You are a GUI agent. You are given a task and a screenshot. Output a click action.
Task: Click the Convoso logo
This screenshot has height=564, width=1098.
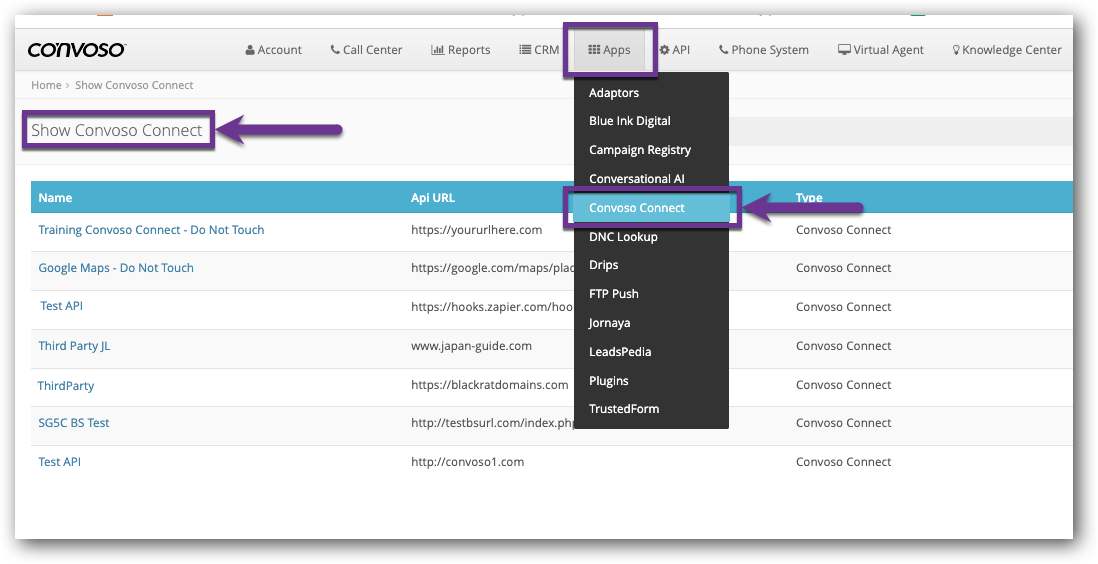click(76, 50)
